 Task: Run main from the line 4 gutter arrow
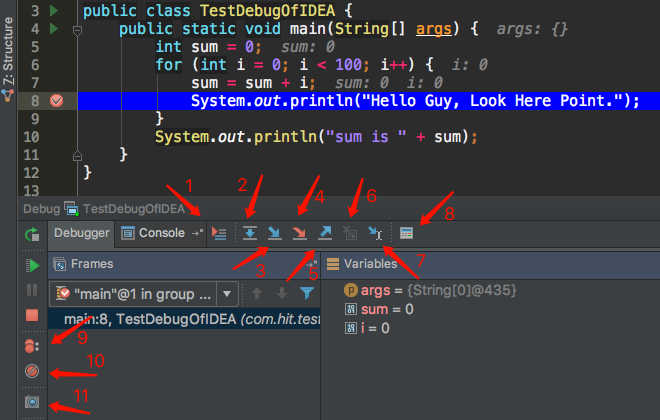(x=54, y=29)
